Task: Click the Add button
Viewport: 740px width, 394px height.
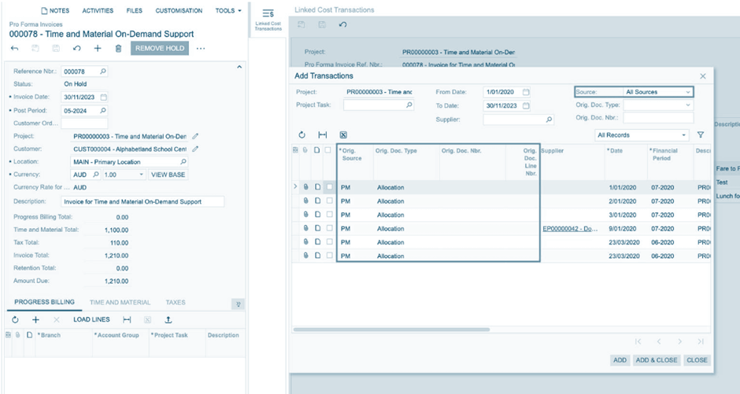Action: click(x=620, y=360)
